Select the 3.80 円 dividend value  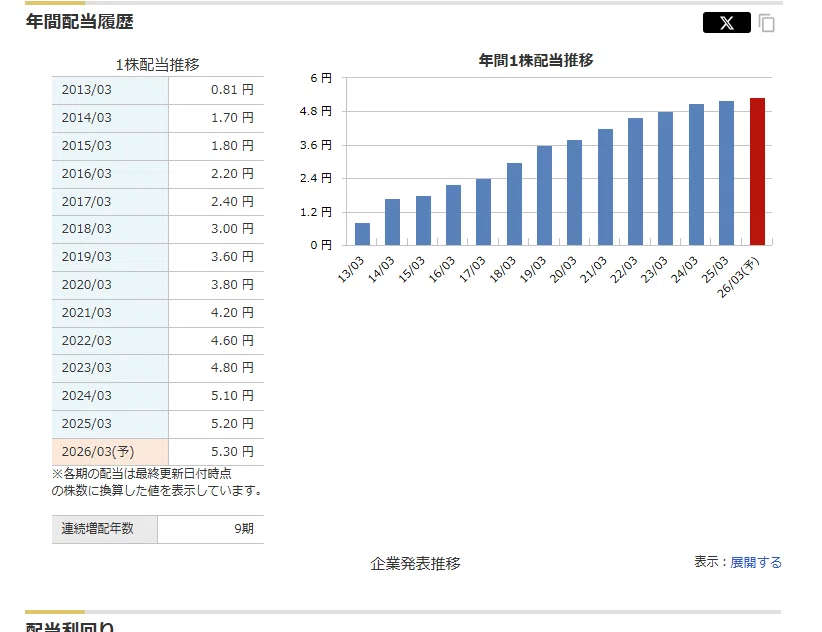(x=232, y=285)
